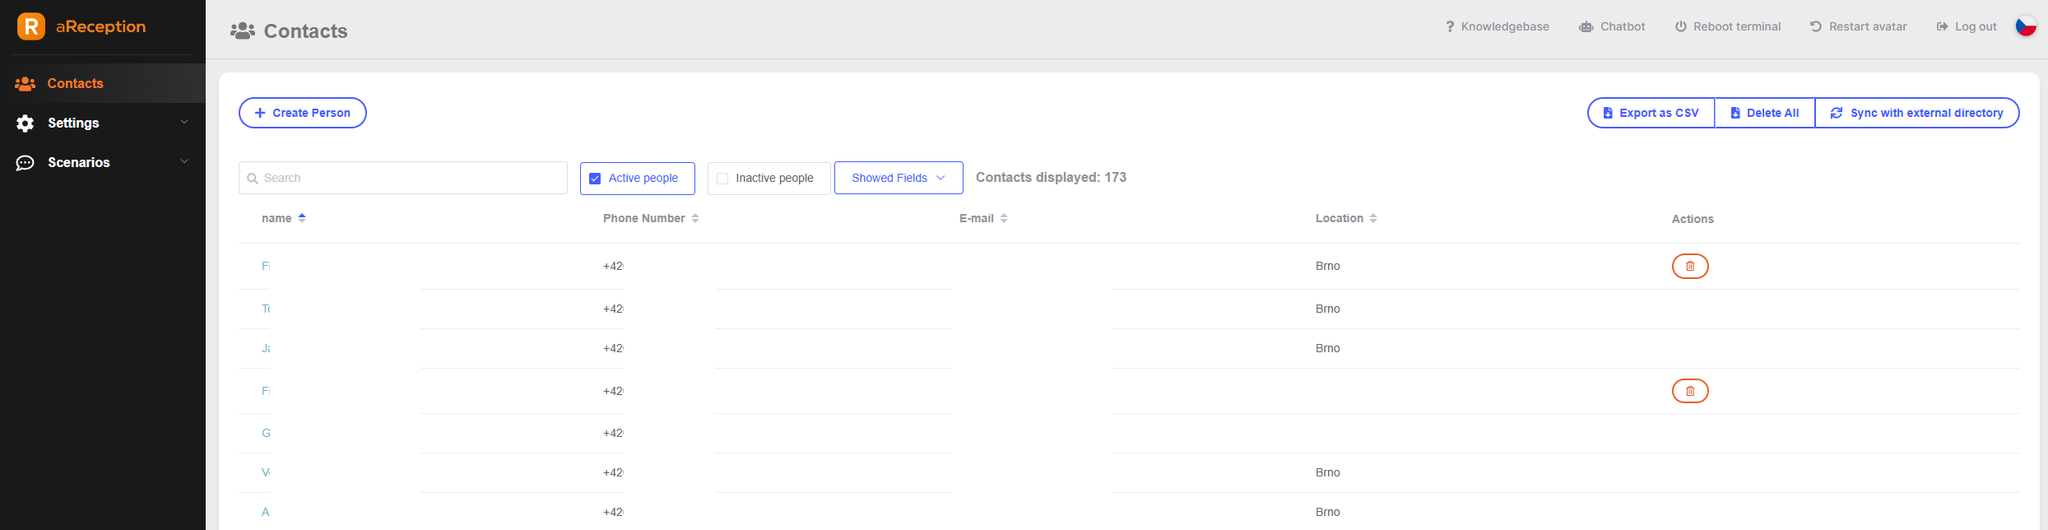Delete the first contact via trash icon
2048x530 pixels.
(x=1690, y=266)
